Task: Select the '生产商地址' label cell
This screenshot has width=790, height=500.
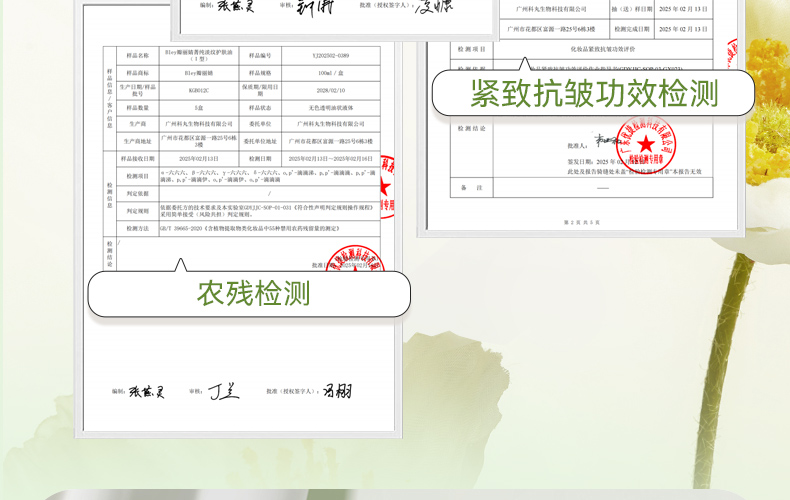Action: (x=138, y=142)
